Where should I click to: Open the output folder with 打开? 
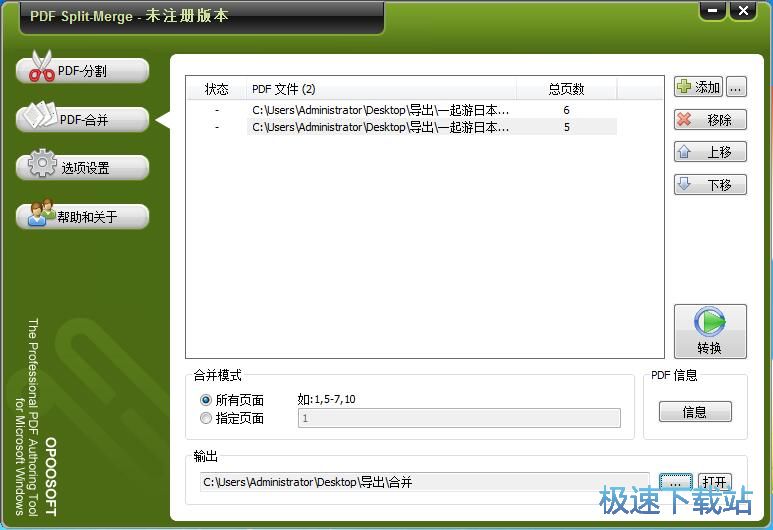coord(715,482)
